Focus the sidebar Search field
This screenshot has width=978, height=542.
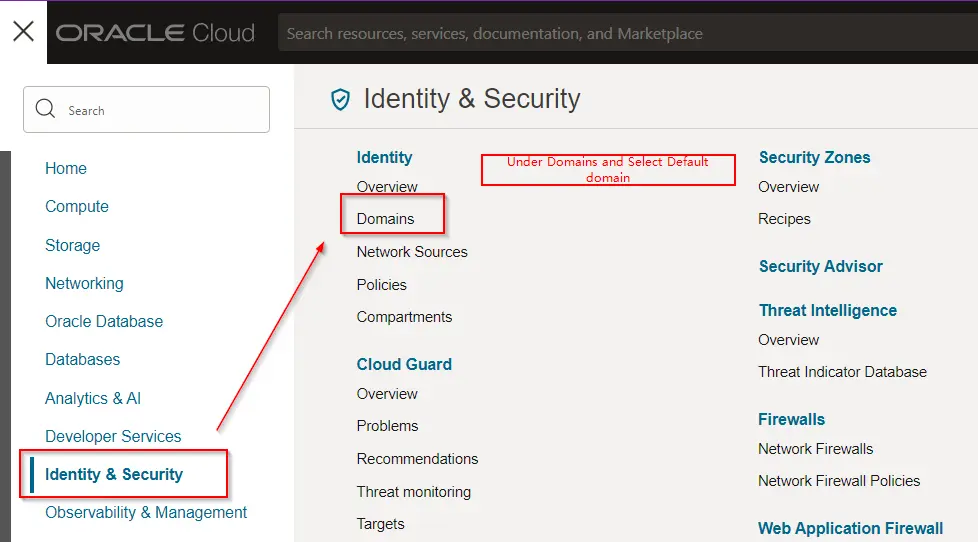[160, 110]
